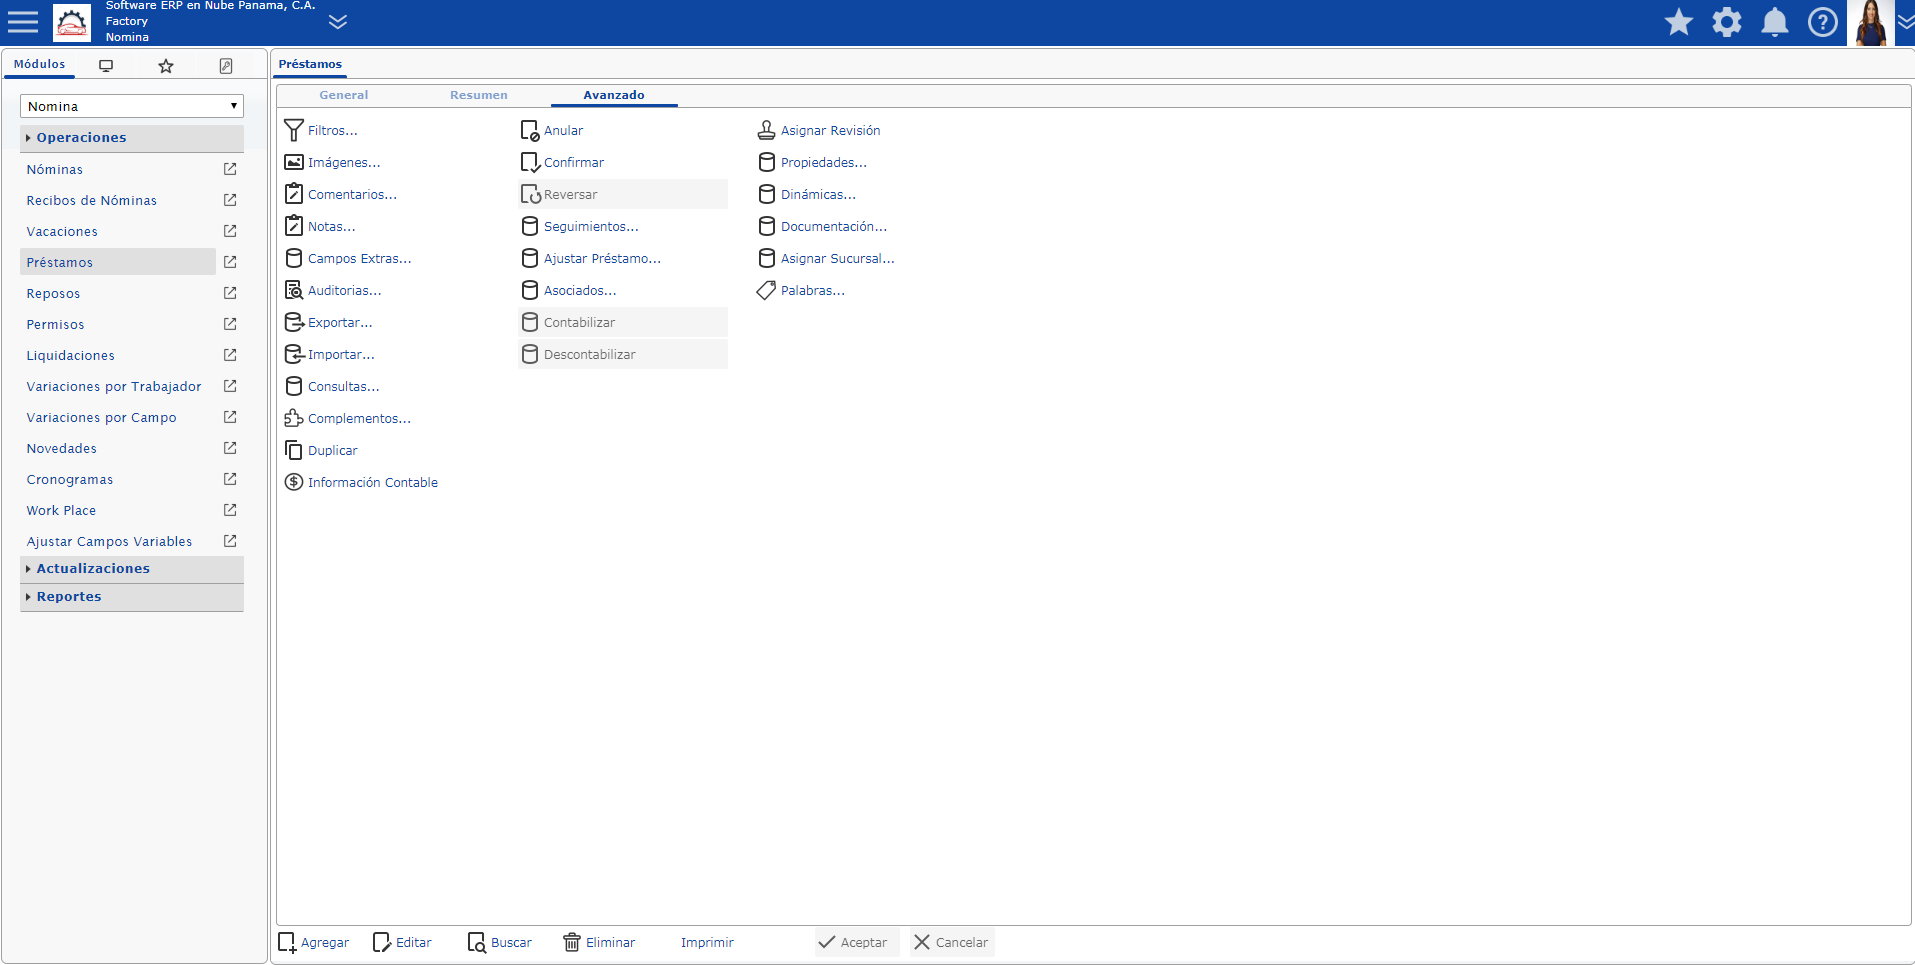Expand the Actualizaciones section
The height and width of the screenshot is (965, 1915).
(132, 569)
